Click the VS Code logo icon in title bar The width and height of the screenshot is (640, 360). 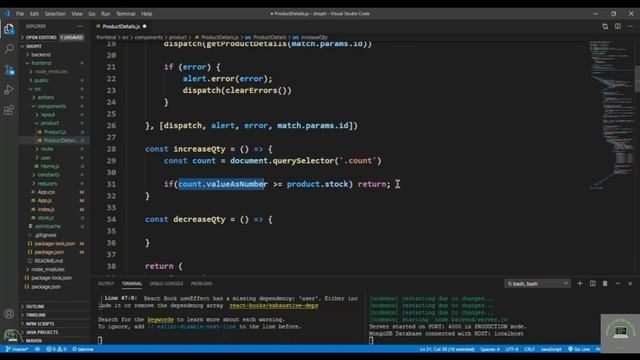(7, 13)
